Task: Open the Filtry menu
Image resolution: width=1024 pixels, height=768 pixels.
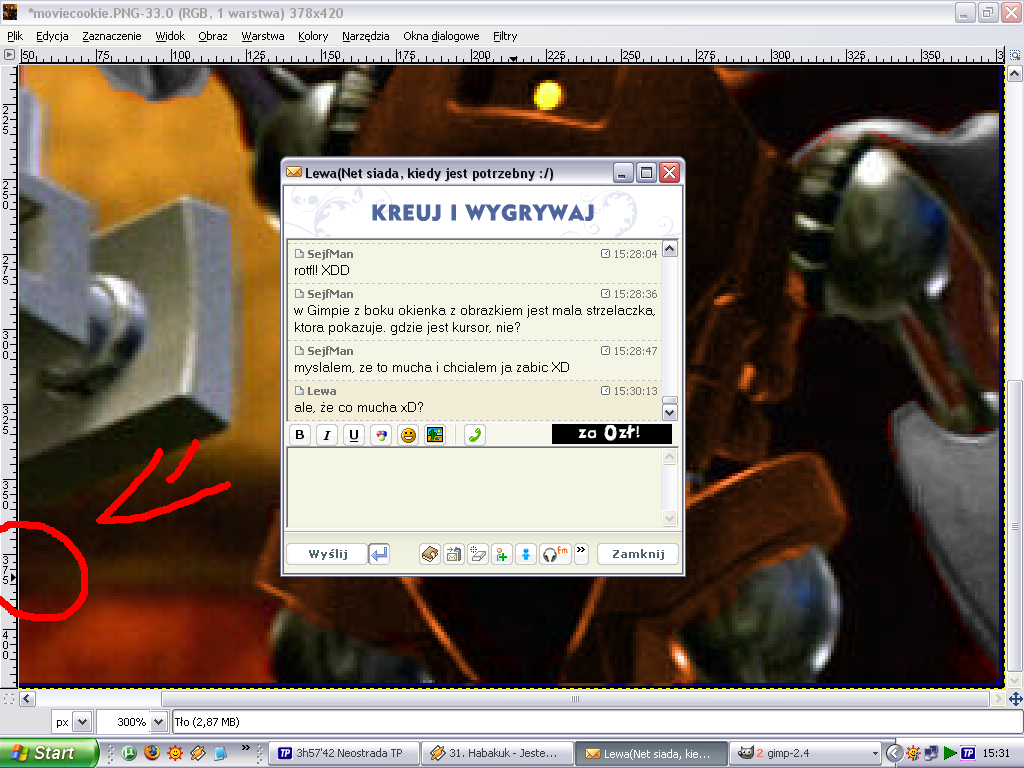Action: point(505,36)
